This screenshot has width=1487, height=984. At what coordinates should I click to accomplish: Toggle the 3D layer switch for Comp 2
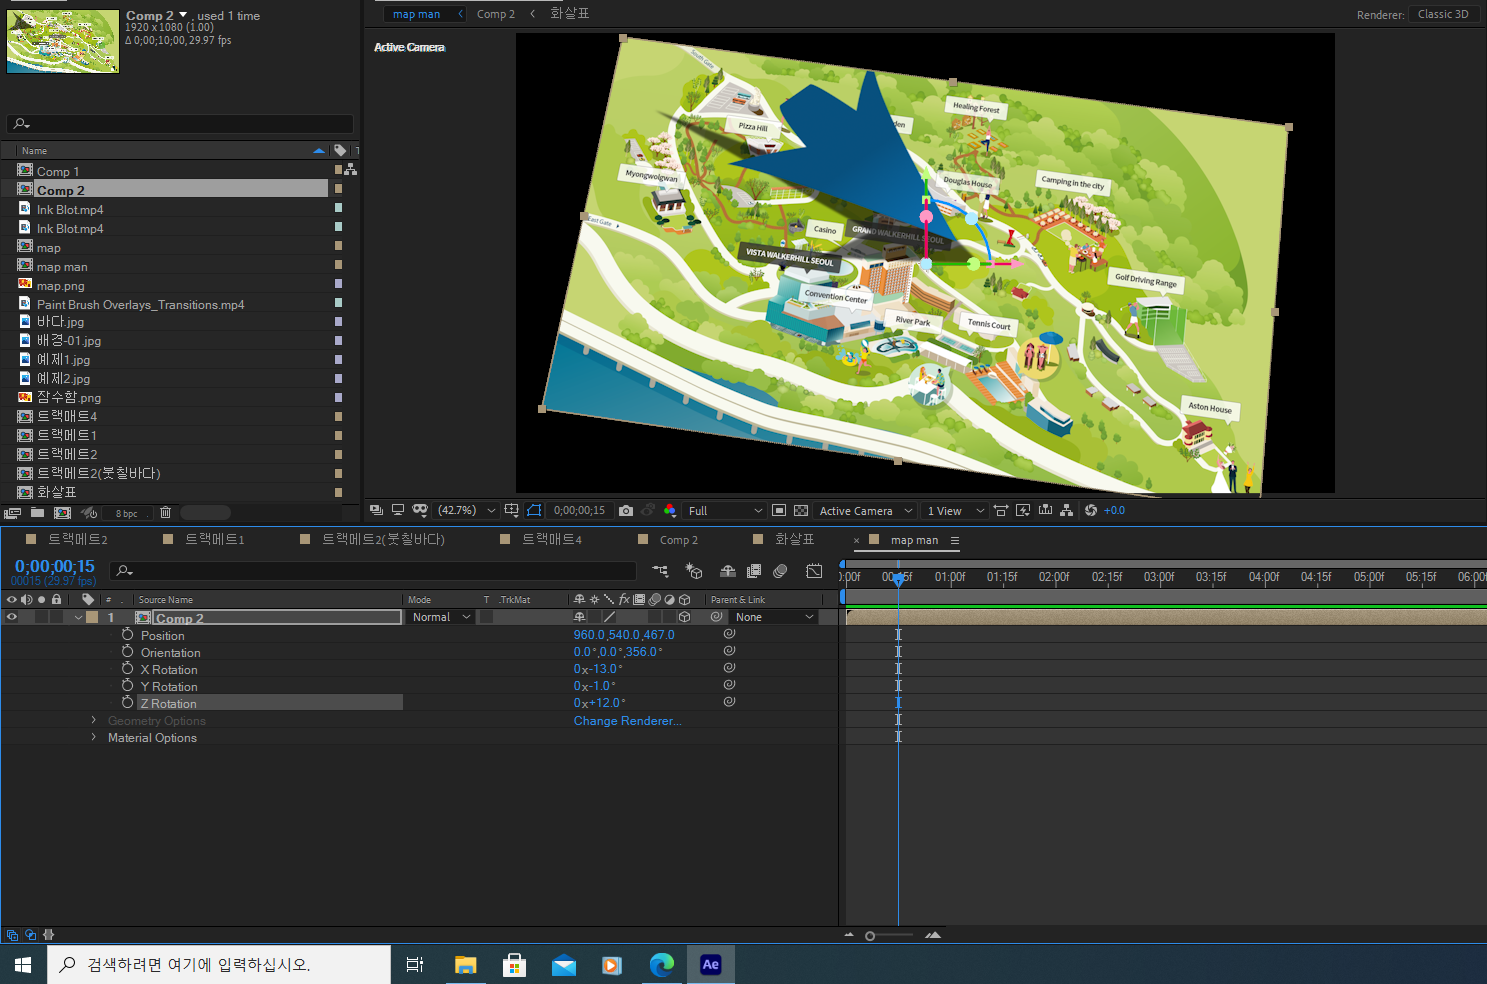[684, 617]
